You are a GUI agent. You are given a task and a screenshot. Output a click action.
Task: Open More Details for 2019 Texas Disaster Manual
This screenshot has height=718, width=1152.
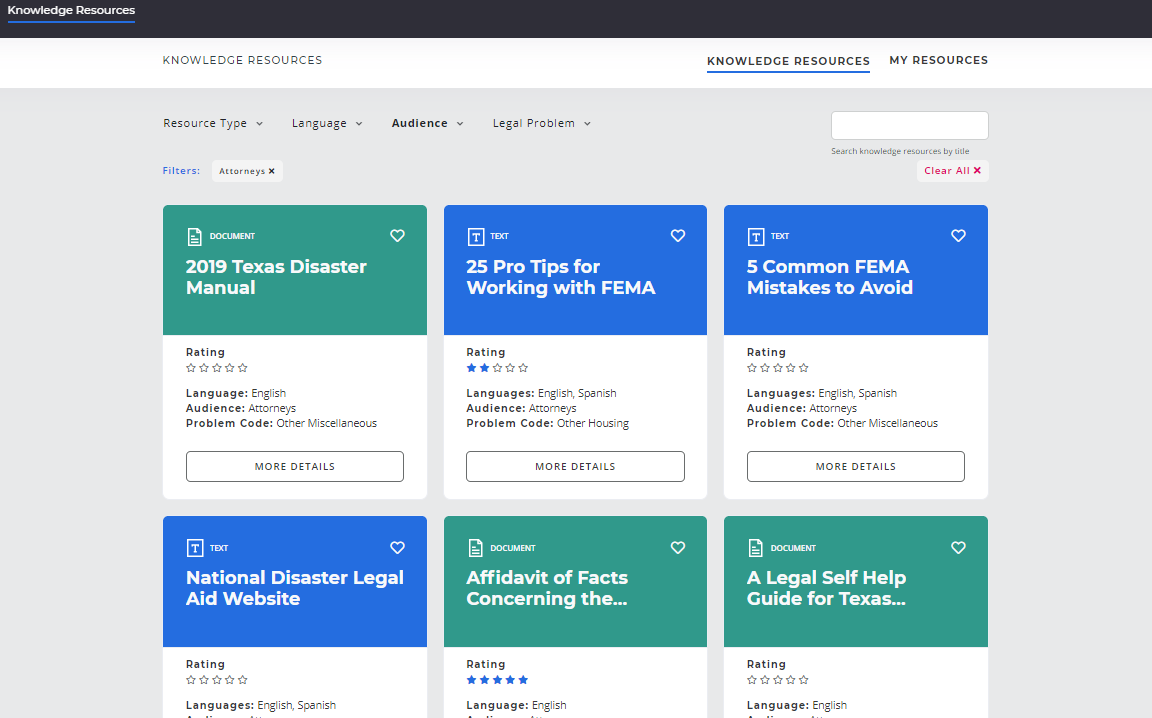295,467
